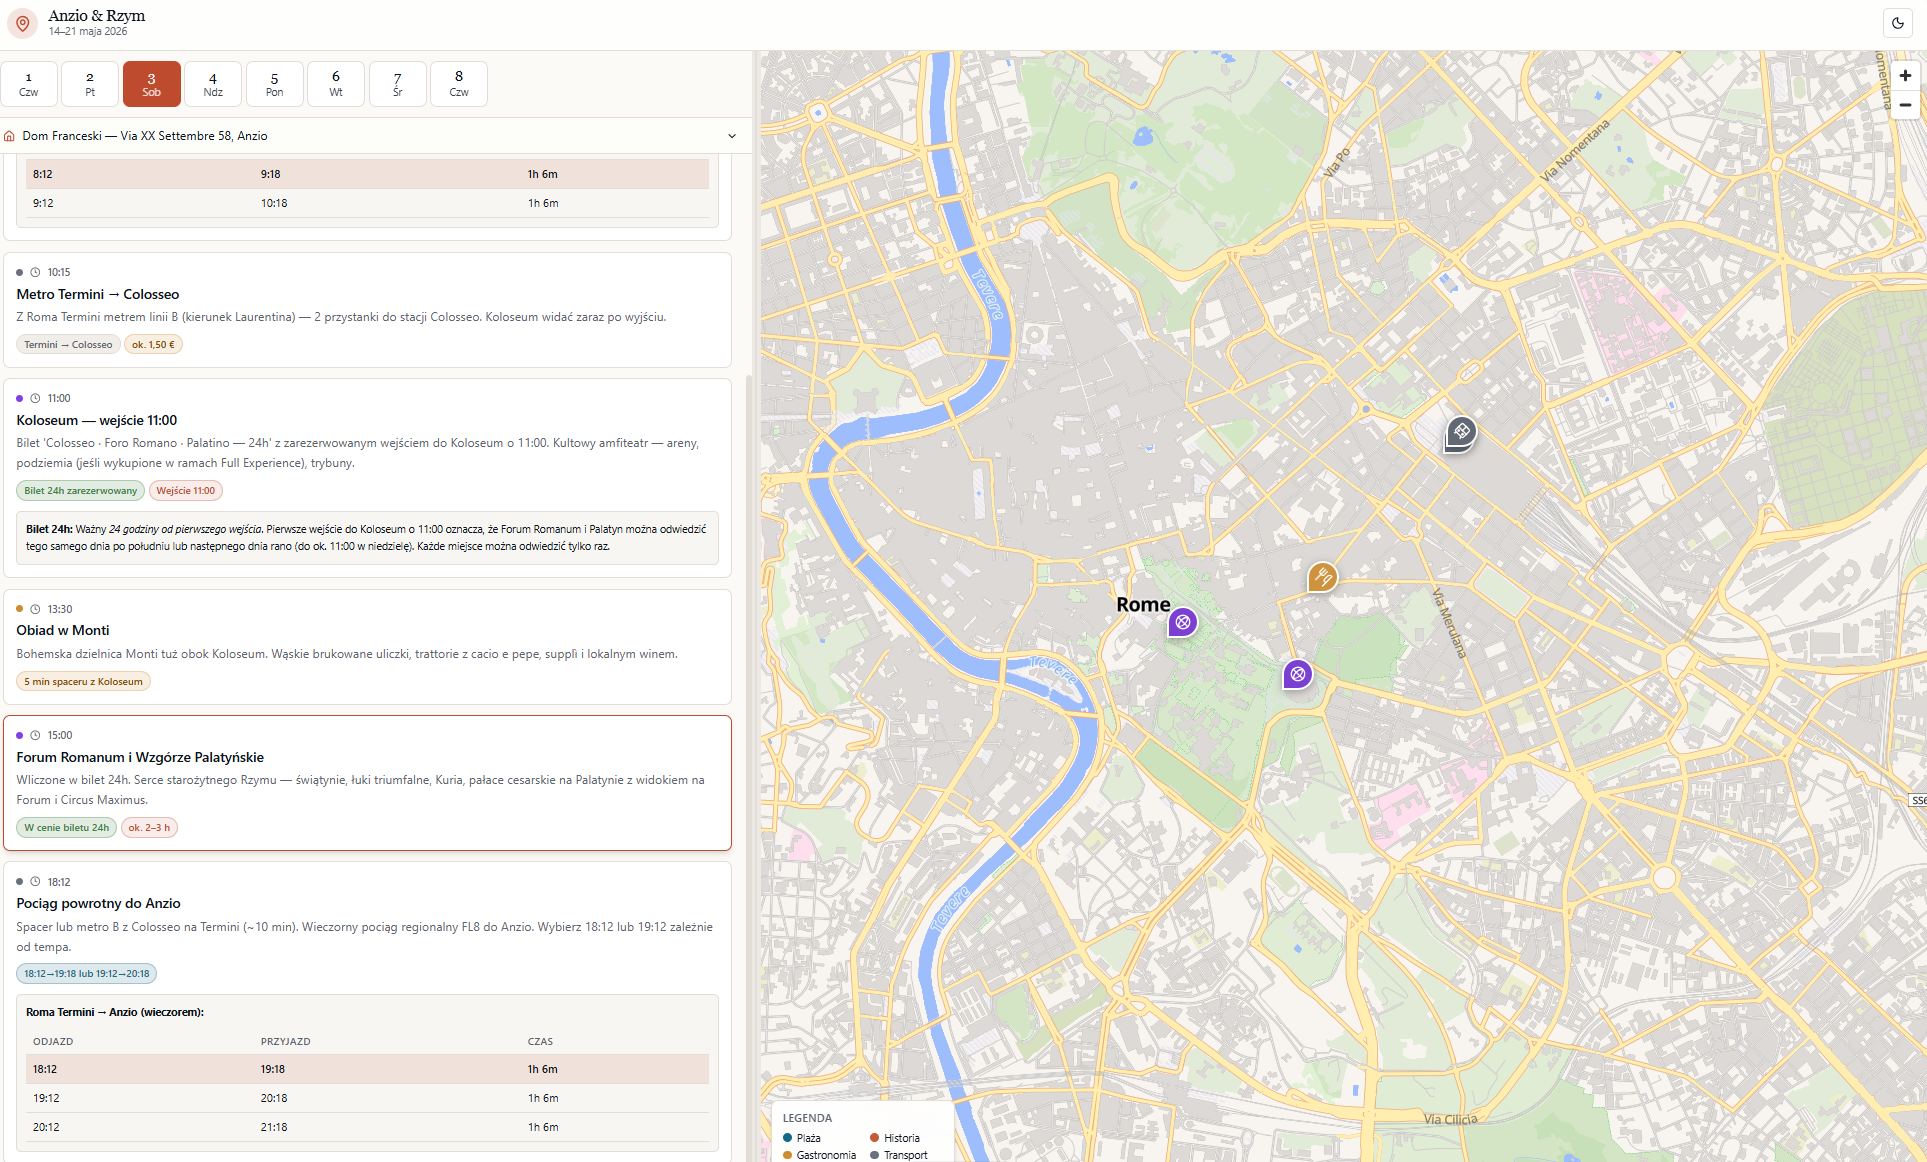1927x1162 pixels.
Task: Switch to day 4 Ndz tab
Action: [213, 84]
